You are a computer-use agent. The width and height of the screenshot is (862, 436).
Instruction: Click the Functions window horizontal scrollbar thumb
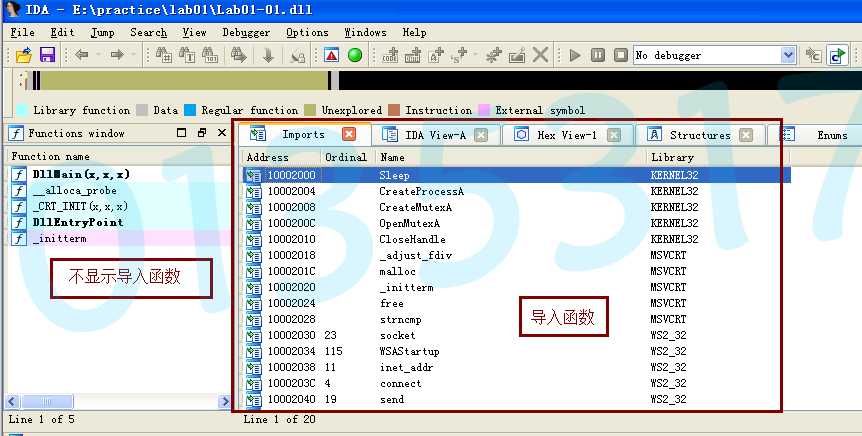(47, 402)
